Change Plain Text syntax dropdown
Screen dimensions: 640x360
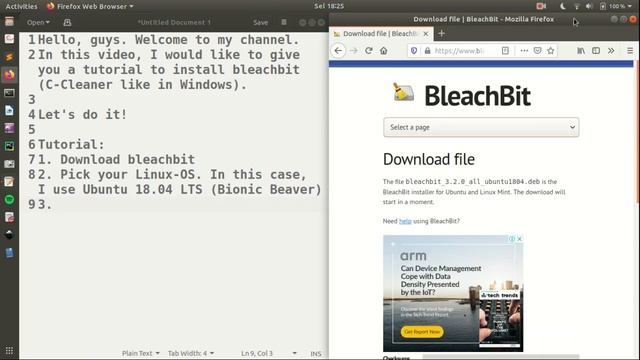tap(140, 353)
